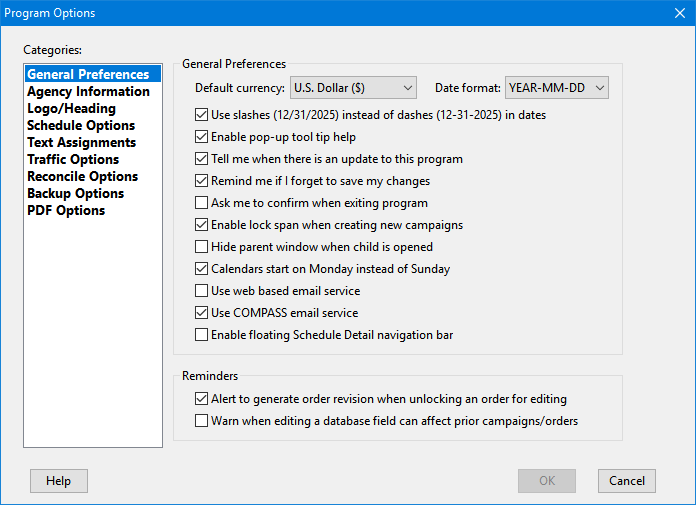Open the Default currency dropdown
The image size is (696, 505).
(x=352, y=88)
